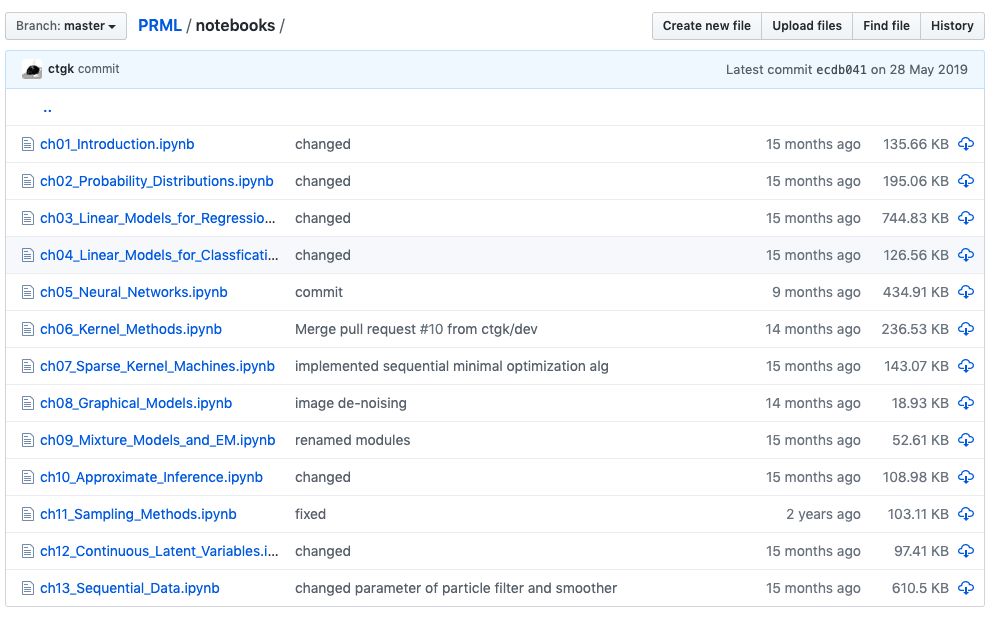Go up to parent directory (..)
This screenshot has height=621, width=999.
pos(47,108)
